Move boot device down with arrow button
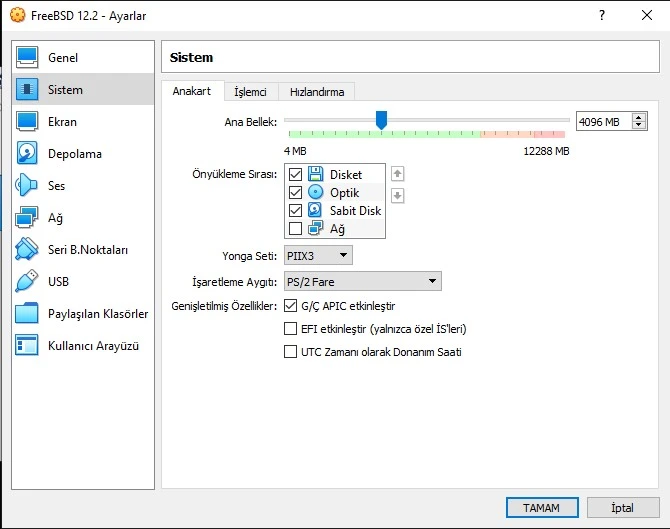This screenshot has height=529, width=670. click(x=397, y=196)
